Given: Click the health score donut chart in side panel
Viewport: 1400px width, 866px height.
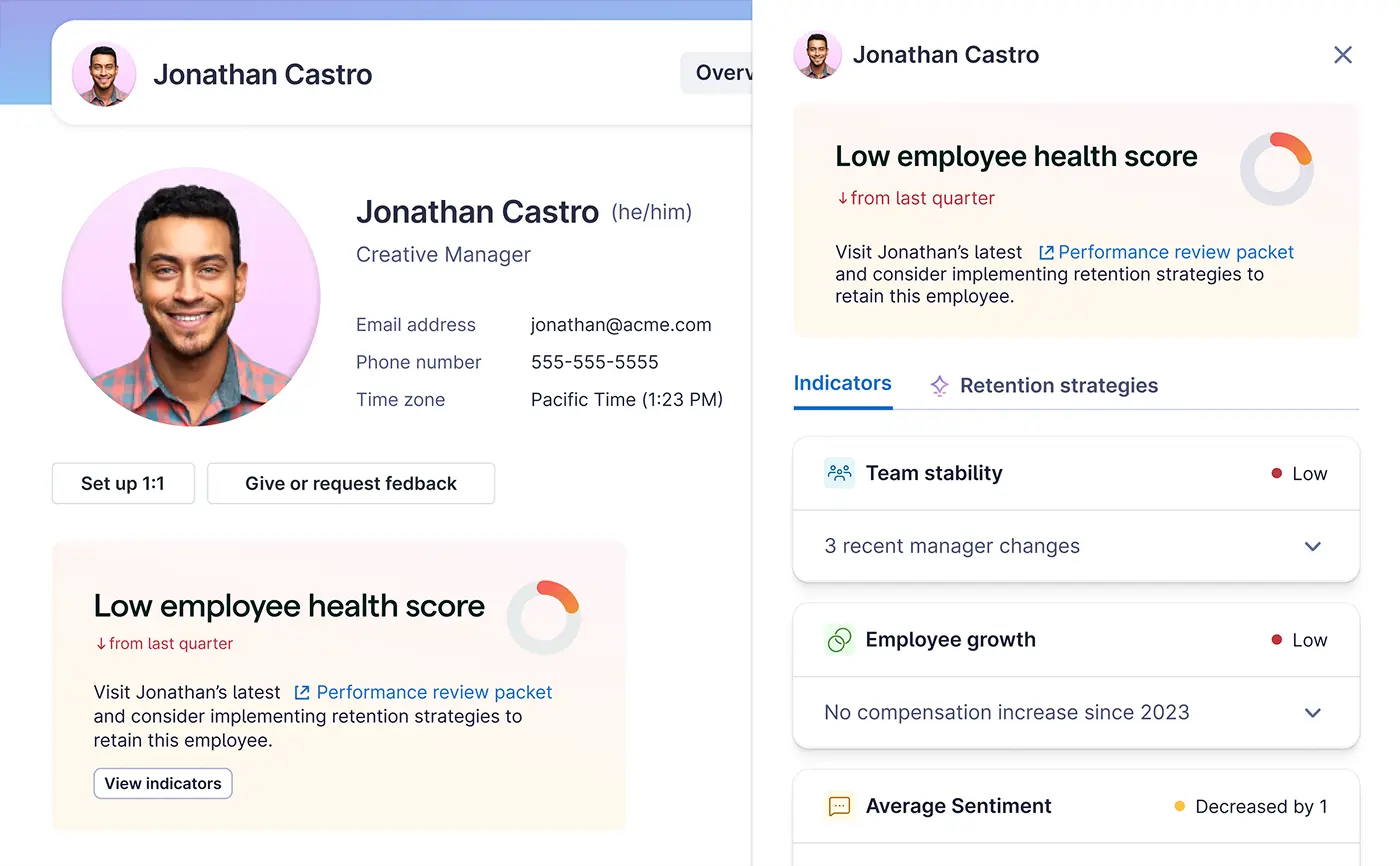Looking at the screenshot, I should [x=1277, y=167].
